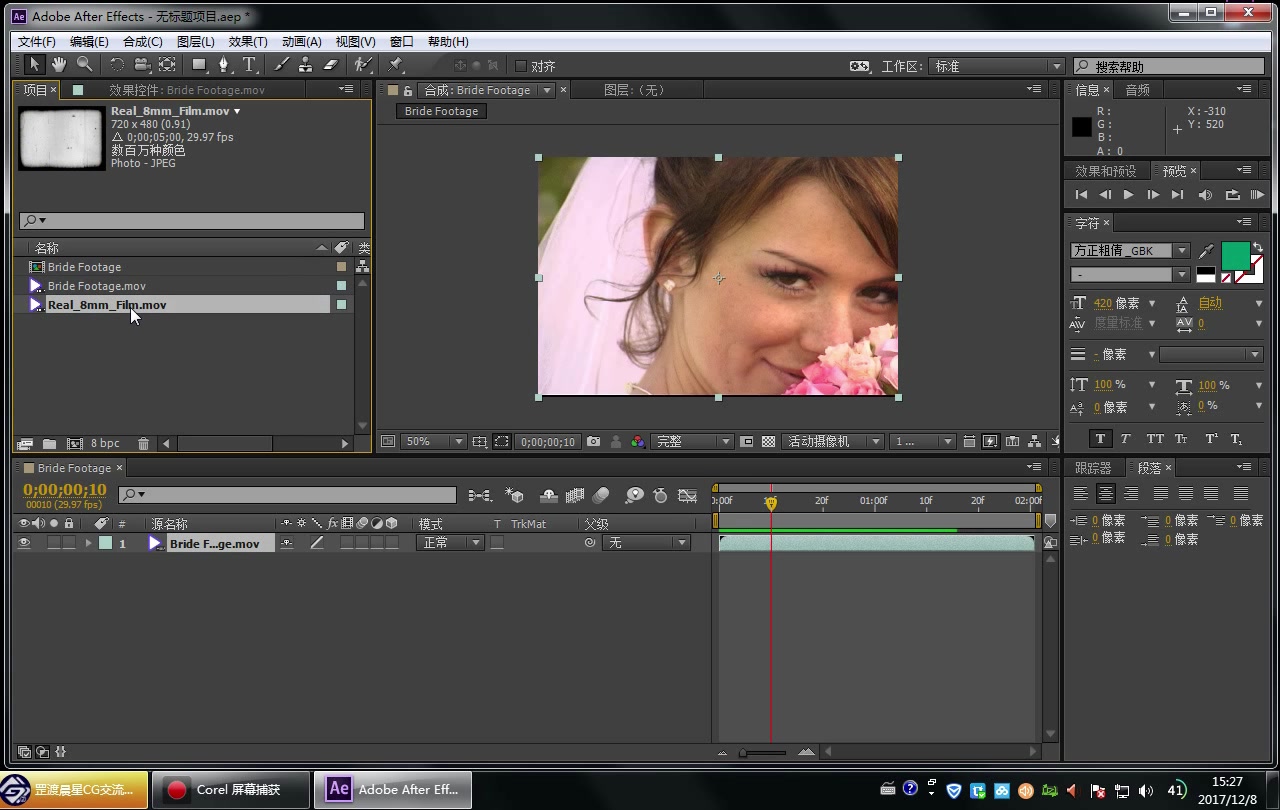The height and width of the screenshot is (810, 1280).
Task: Select the Brush tool
Action: [282, 65]
